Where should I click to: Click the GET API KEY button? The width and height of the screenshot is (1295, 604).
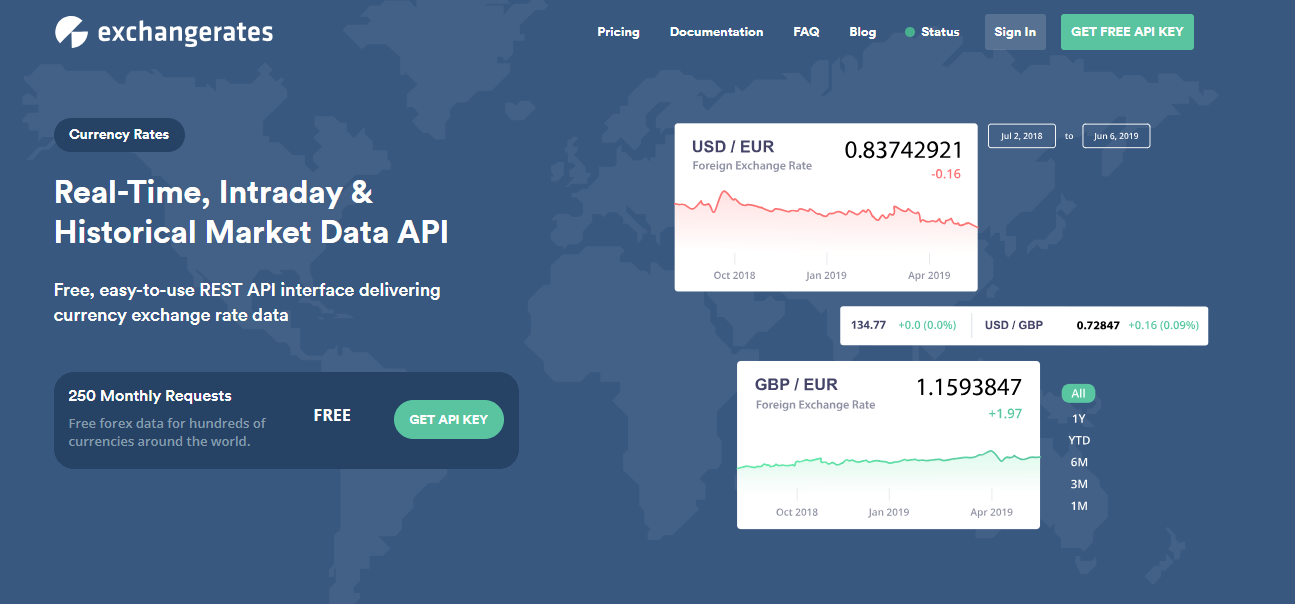pyautogui.click(x=448, y=419)
